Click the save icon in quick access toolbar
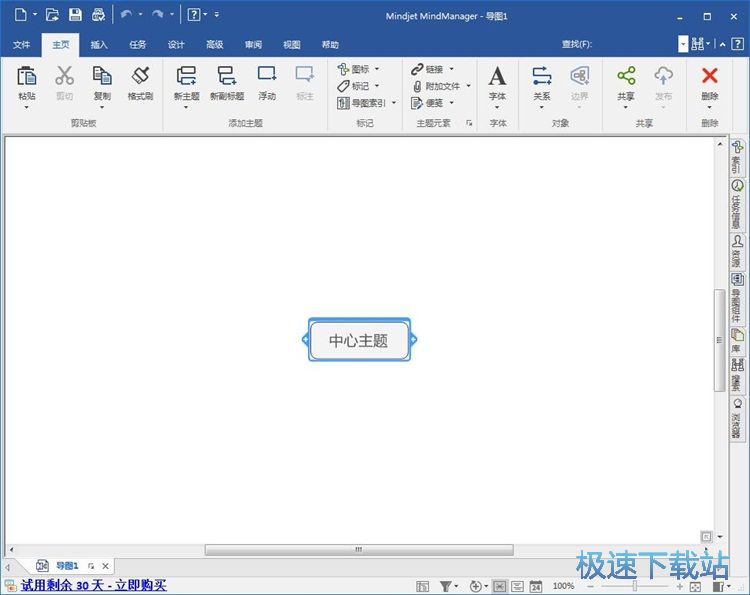 75,15
